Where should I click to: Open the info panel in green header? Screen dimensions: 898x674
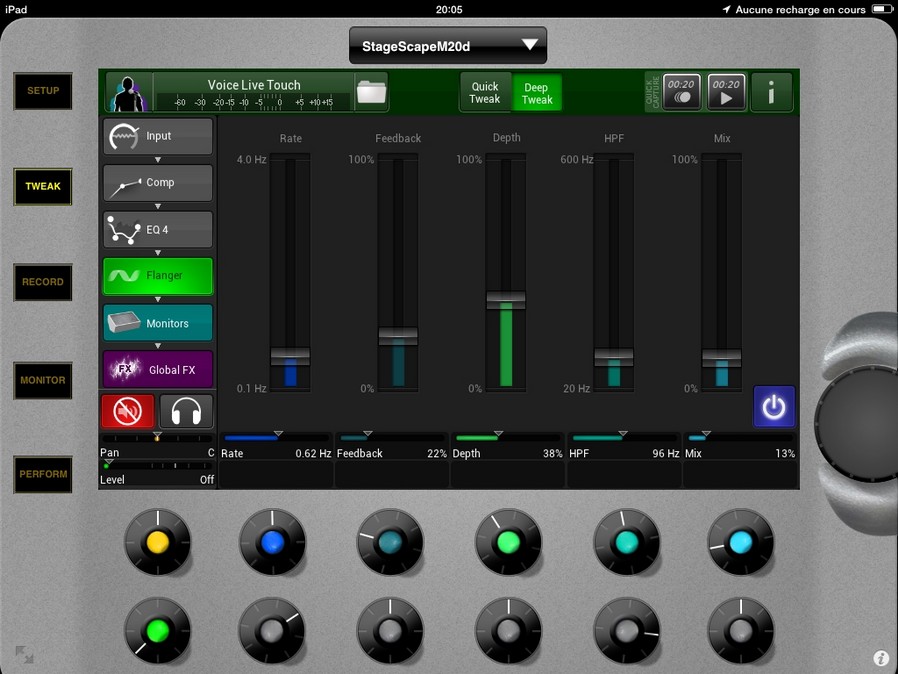771,92
